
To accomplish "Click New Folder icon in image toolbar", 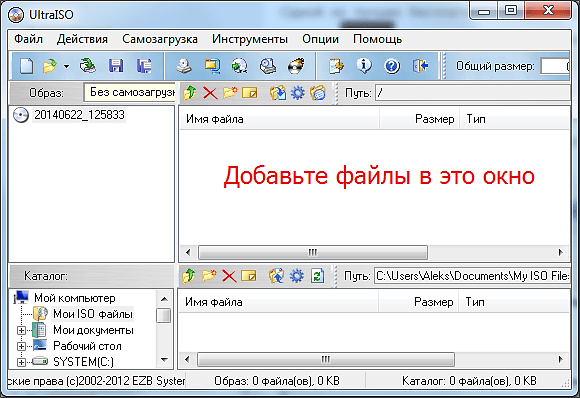I will (x=230, y=92).
